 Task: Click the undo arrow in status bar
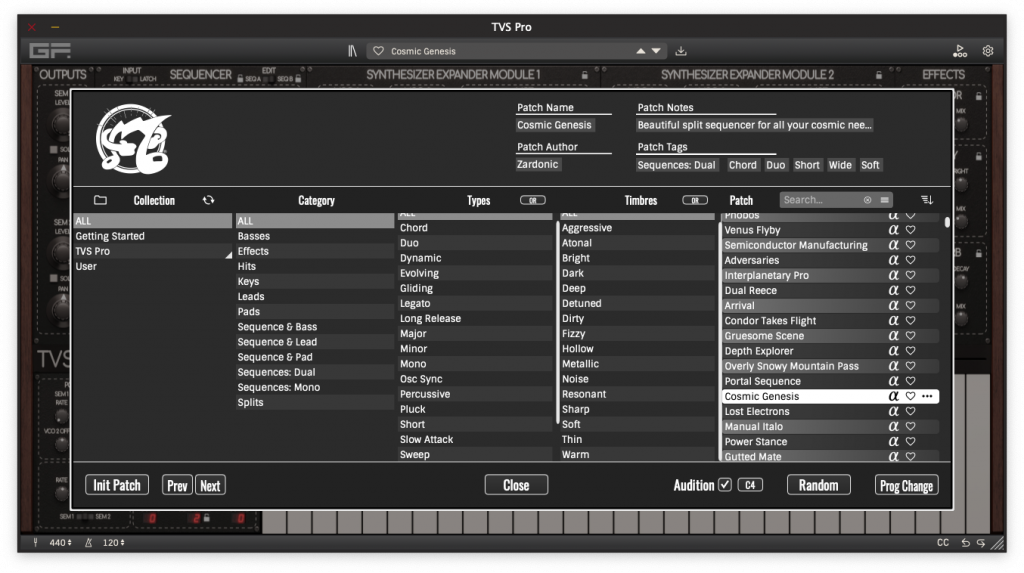click(965, 542)
